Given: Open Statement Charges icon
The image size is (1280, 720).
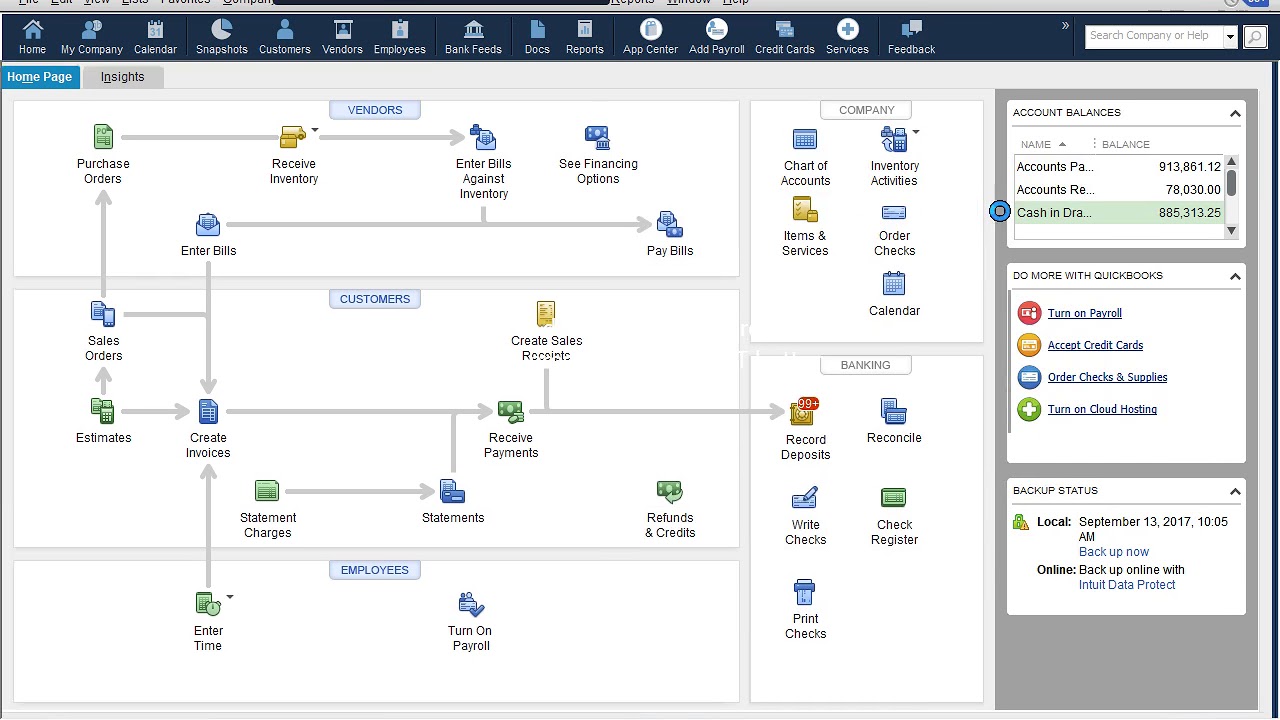Looking at the screenshot, I should (267, 491).
